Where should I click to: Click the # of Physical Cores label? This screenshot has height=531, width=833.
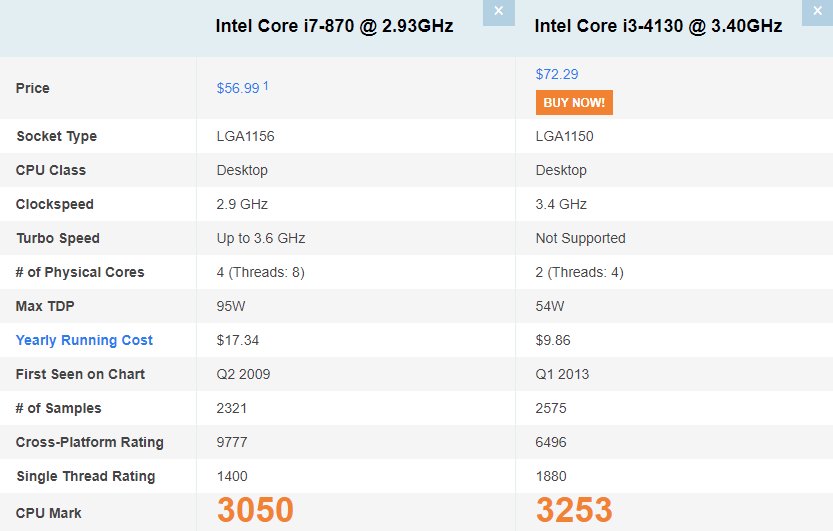80,272
